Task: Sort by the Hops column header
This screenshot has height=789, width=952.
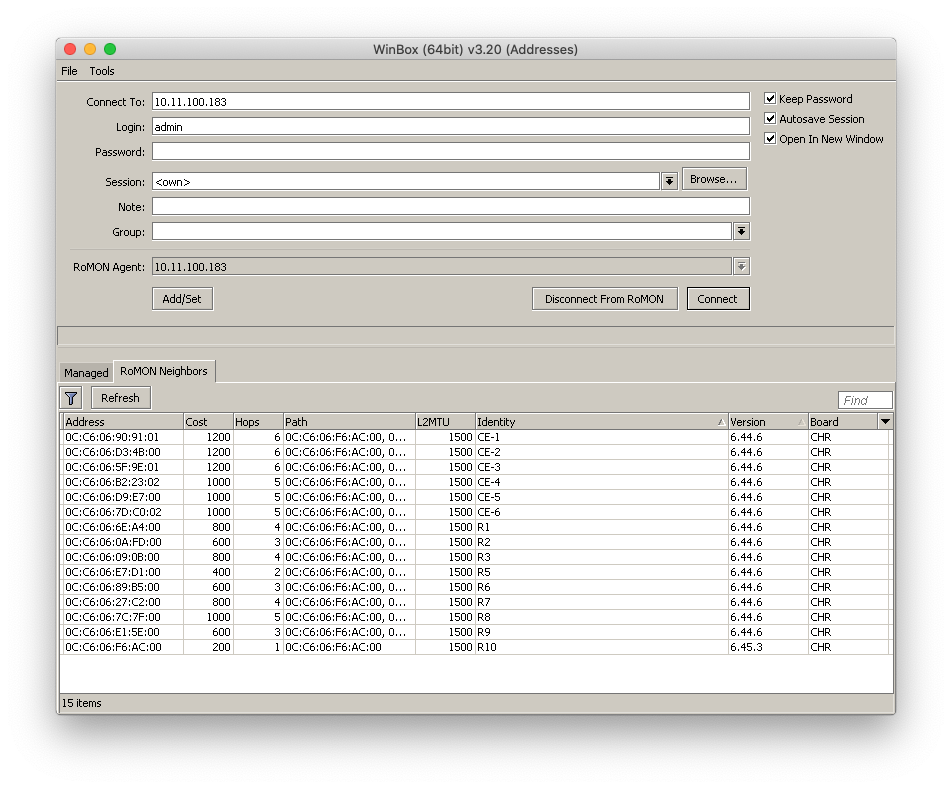Action: click(x=258, y=421)
